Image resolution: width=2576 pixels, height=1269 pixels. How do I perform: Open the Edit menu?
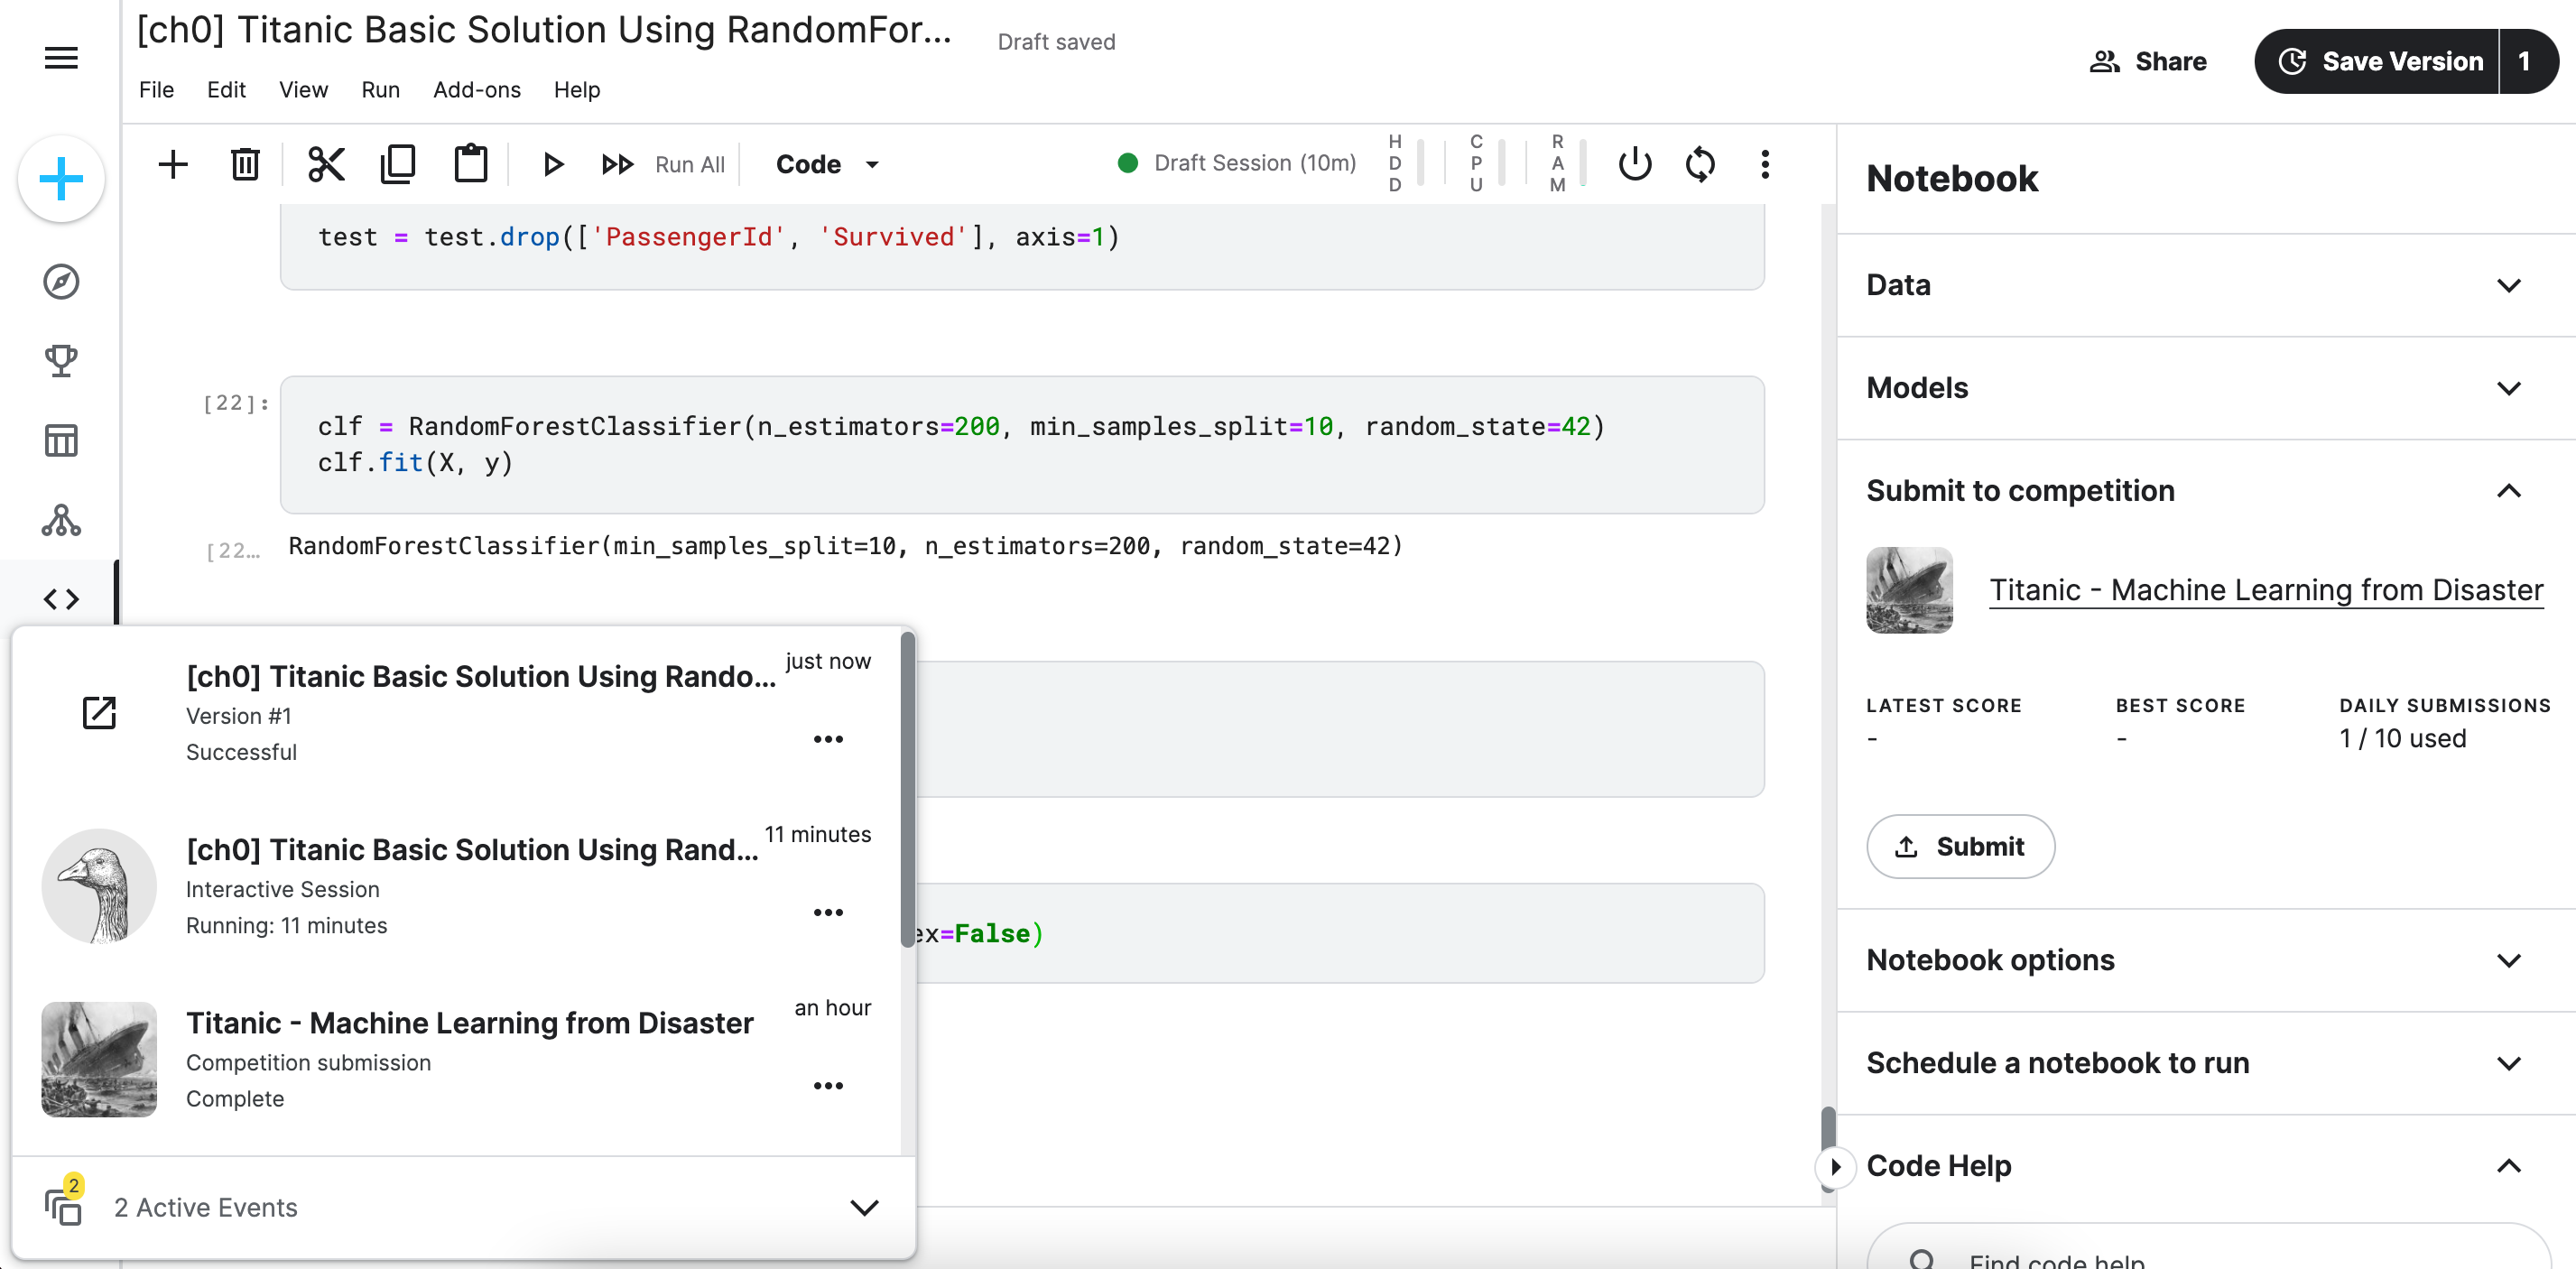point(226,89)
